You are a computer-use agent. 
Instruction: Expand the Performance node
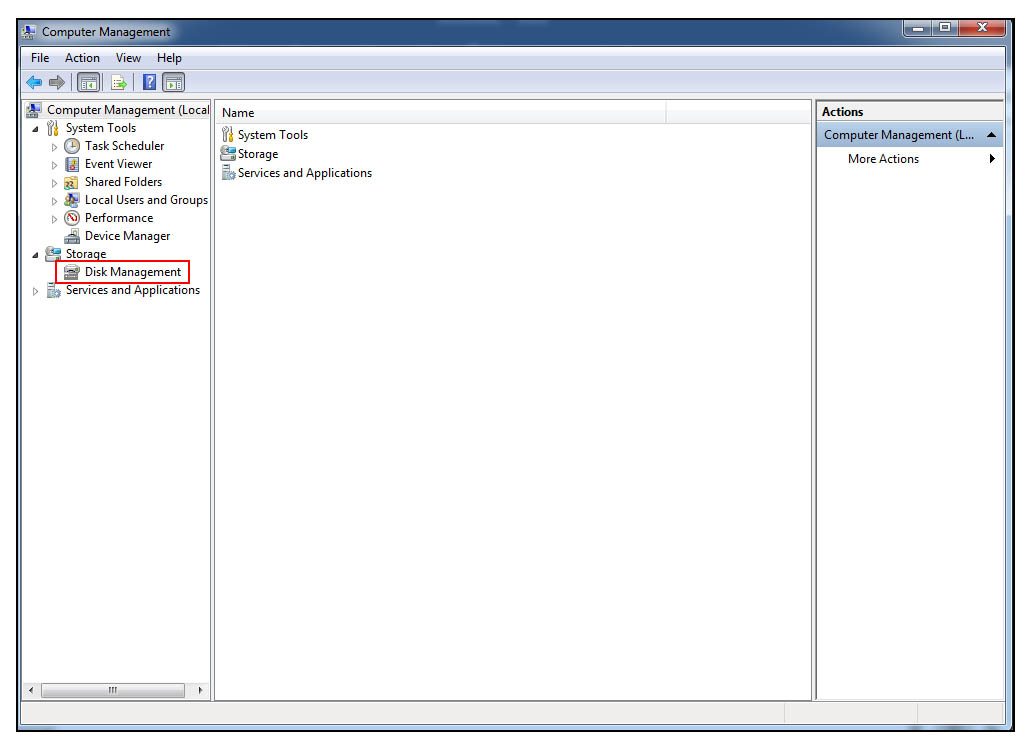(x=54, y=219)
